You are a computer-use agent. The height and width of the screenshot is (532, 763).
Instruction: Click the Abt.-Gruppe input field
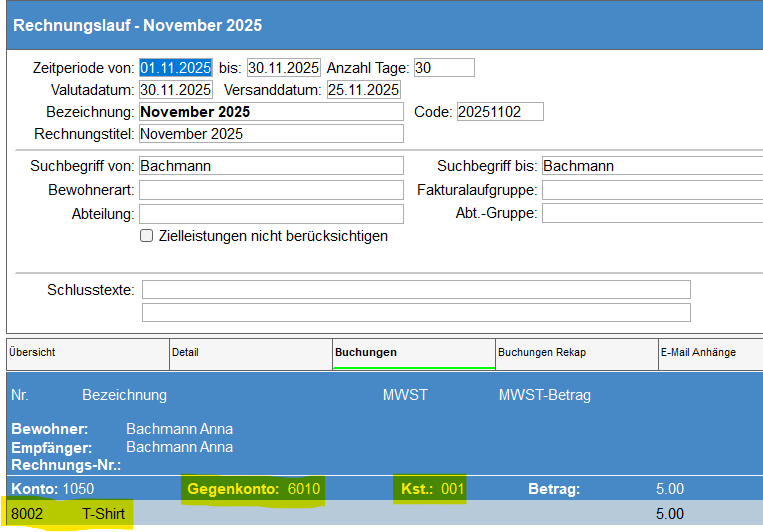coord(650,213)
